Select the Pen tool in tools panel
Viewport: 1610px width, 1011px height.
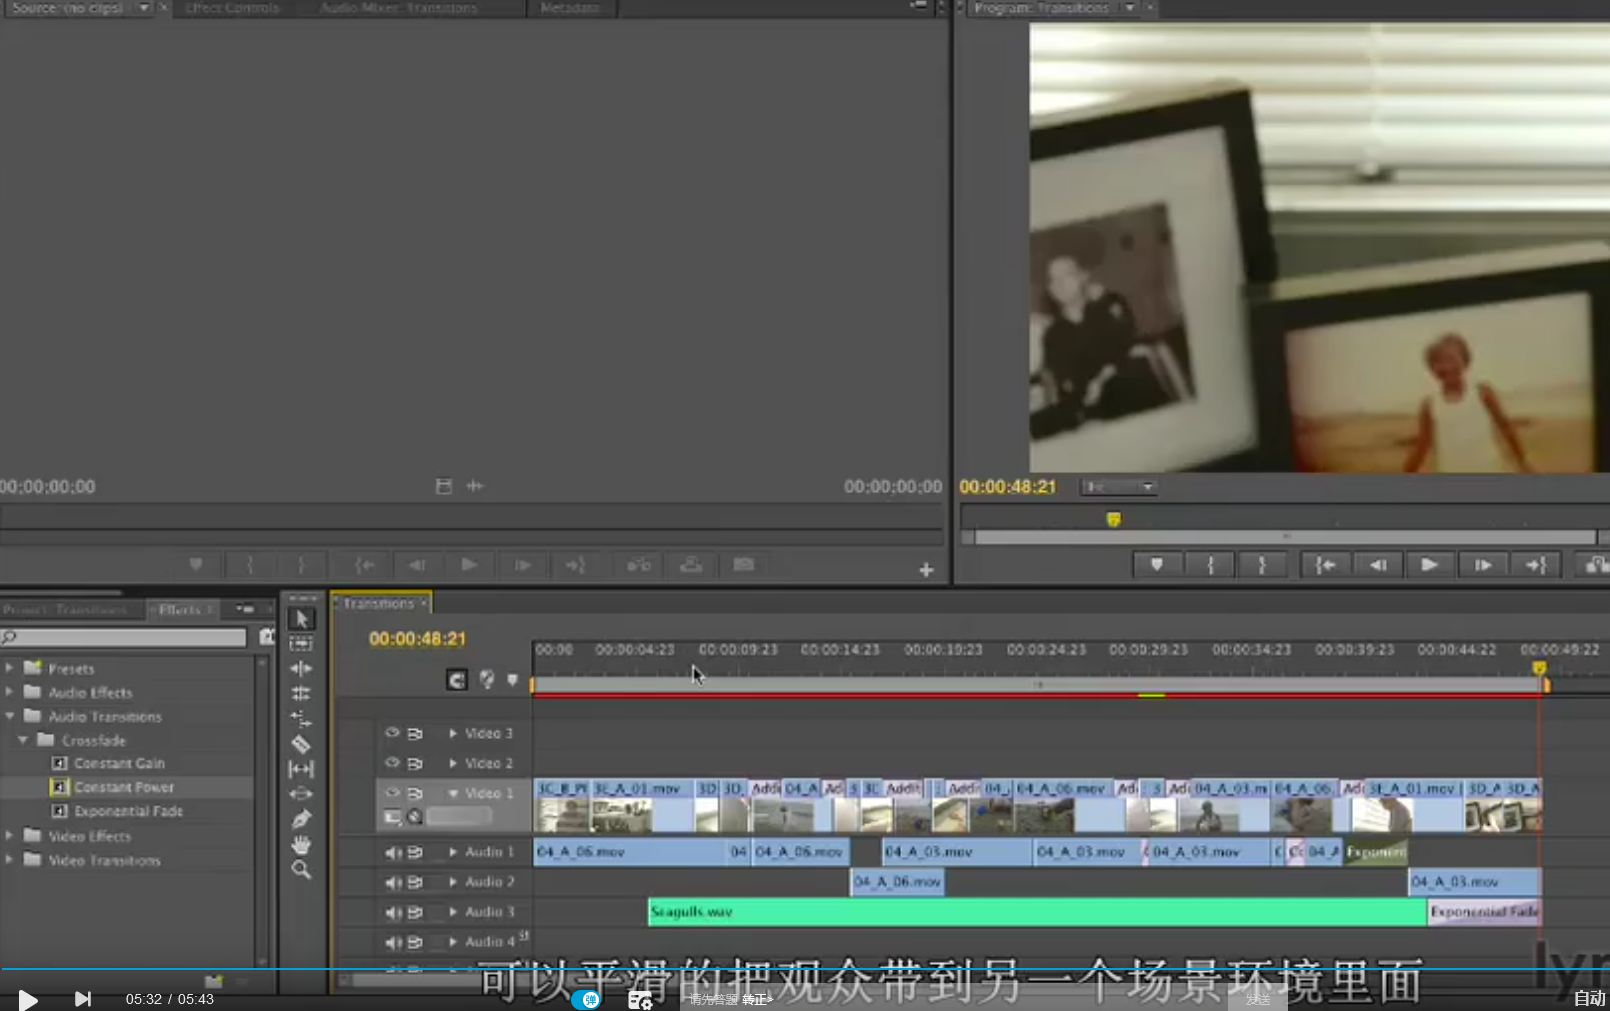[300, 819]
